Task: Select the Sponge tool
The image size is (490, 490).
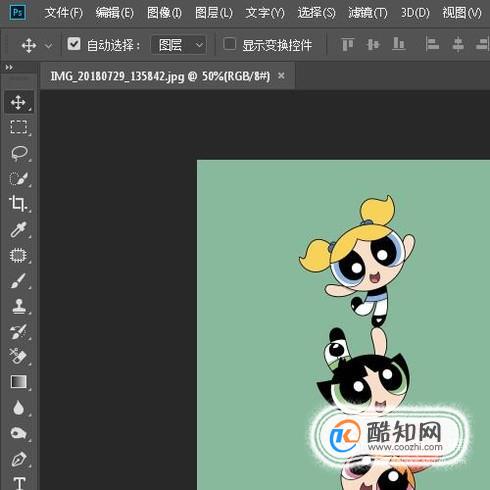Action: coord(18,433)
